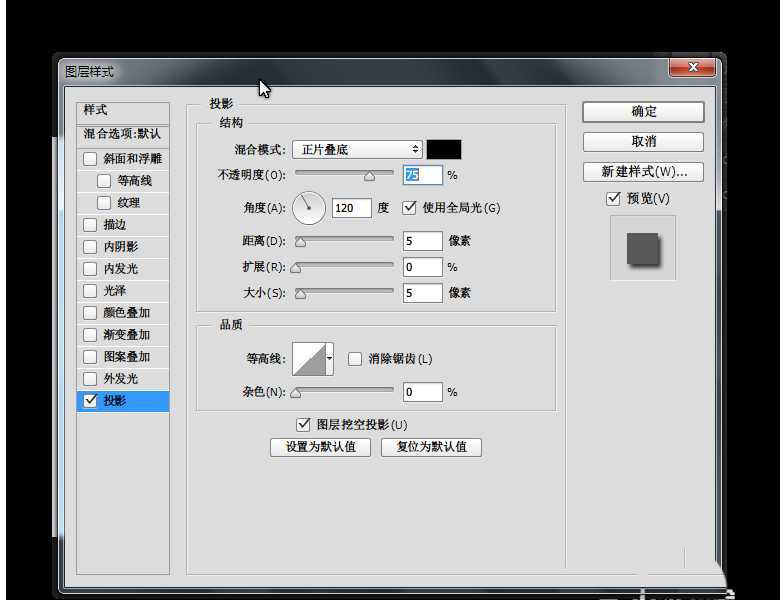Screen dimensions: 780x600
Task: Click the angle dial control
Action: pyautogui.click(x=309, y=208)
